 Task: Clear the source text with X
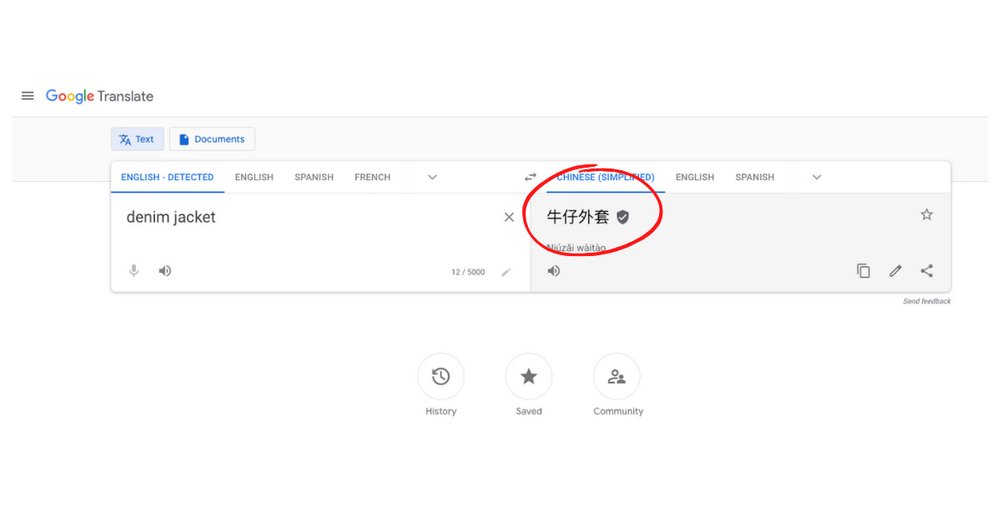pyautogui.click(x=509, y=217)
